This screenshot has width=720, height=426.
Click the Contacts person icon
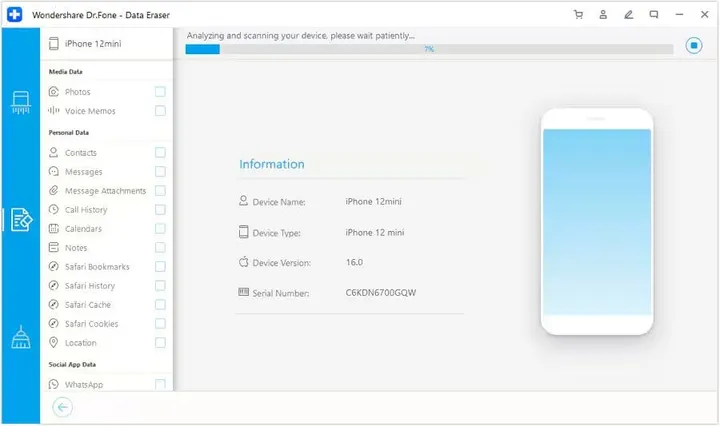[54, 152]
